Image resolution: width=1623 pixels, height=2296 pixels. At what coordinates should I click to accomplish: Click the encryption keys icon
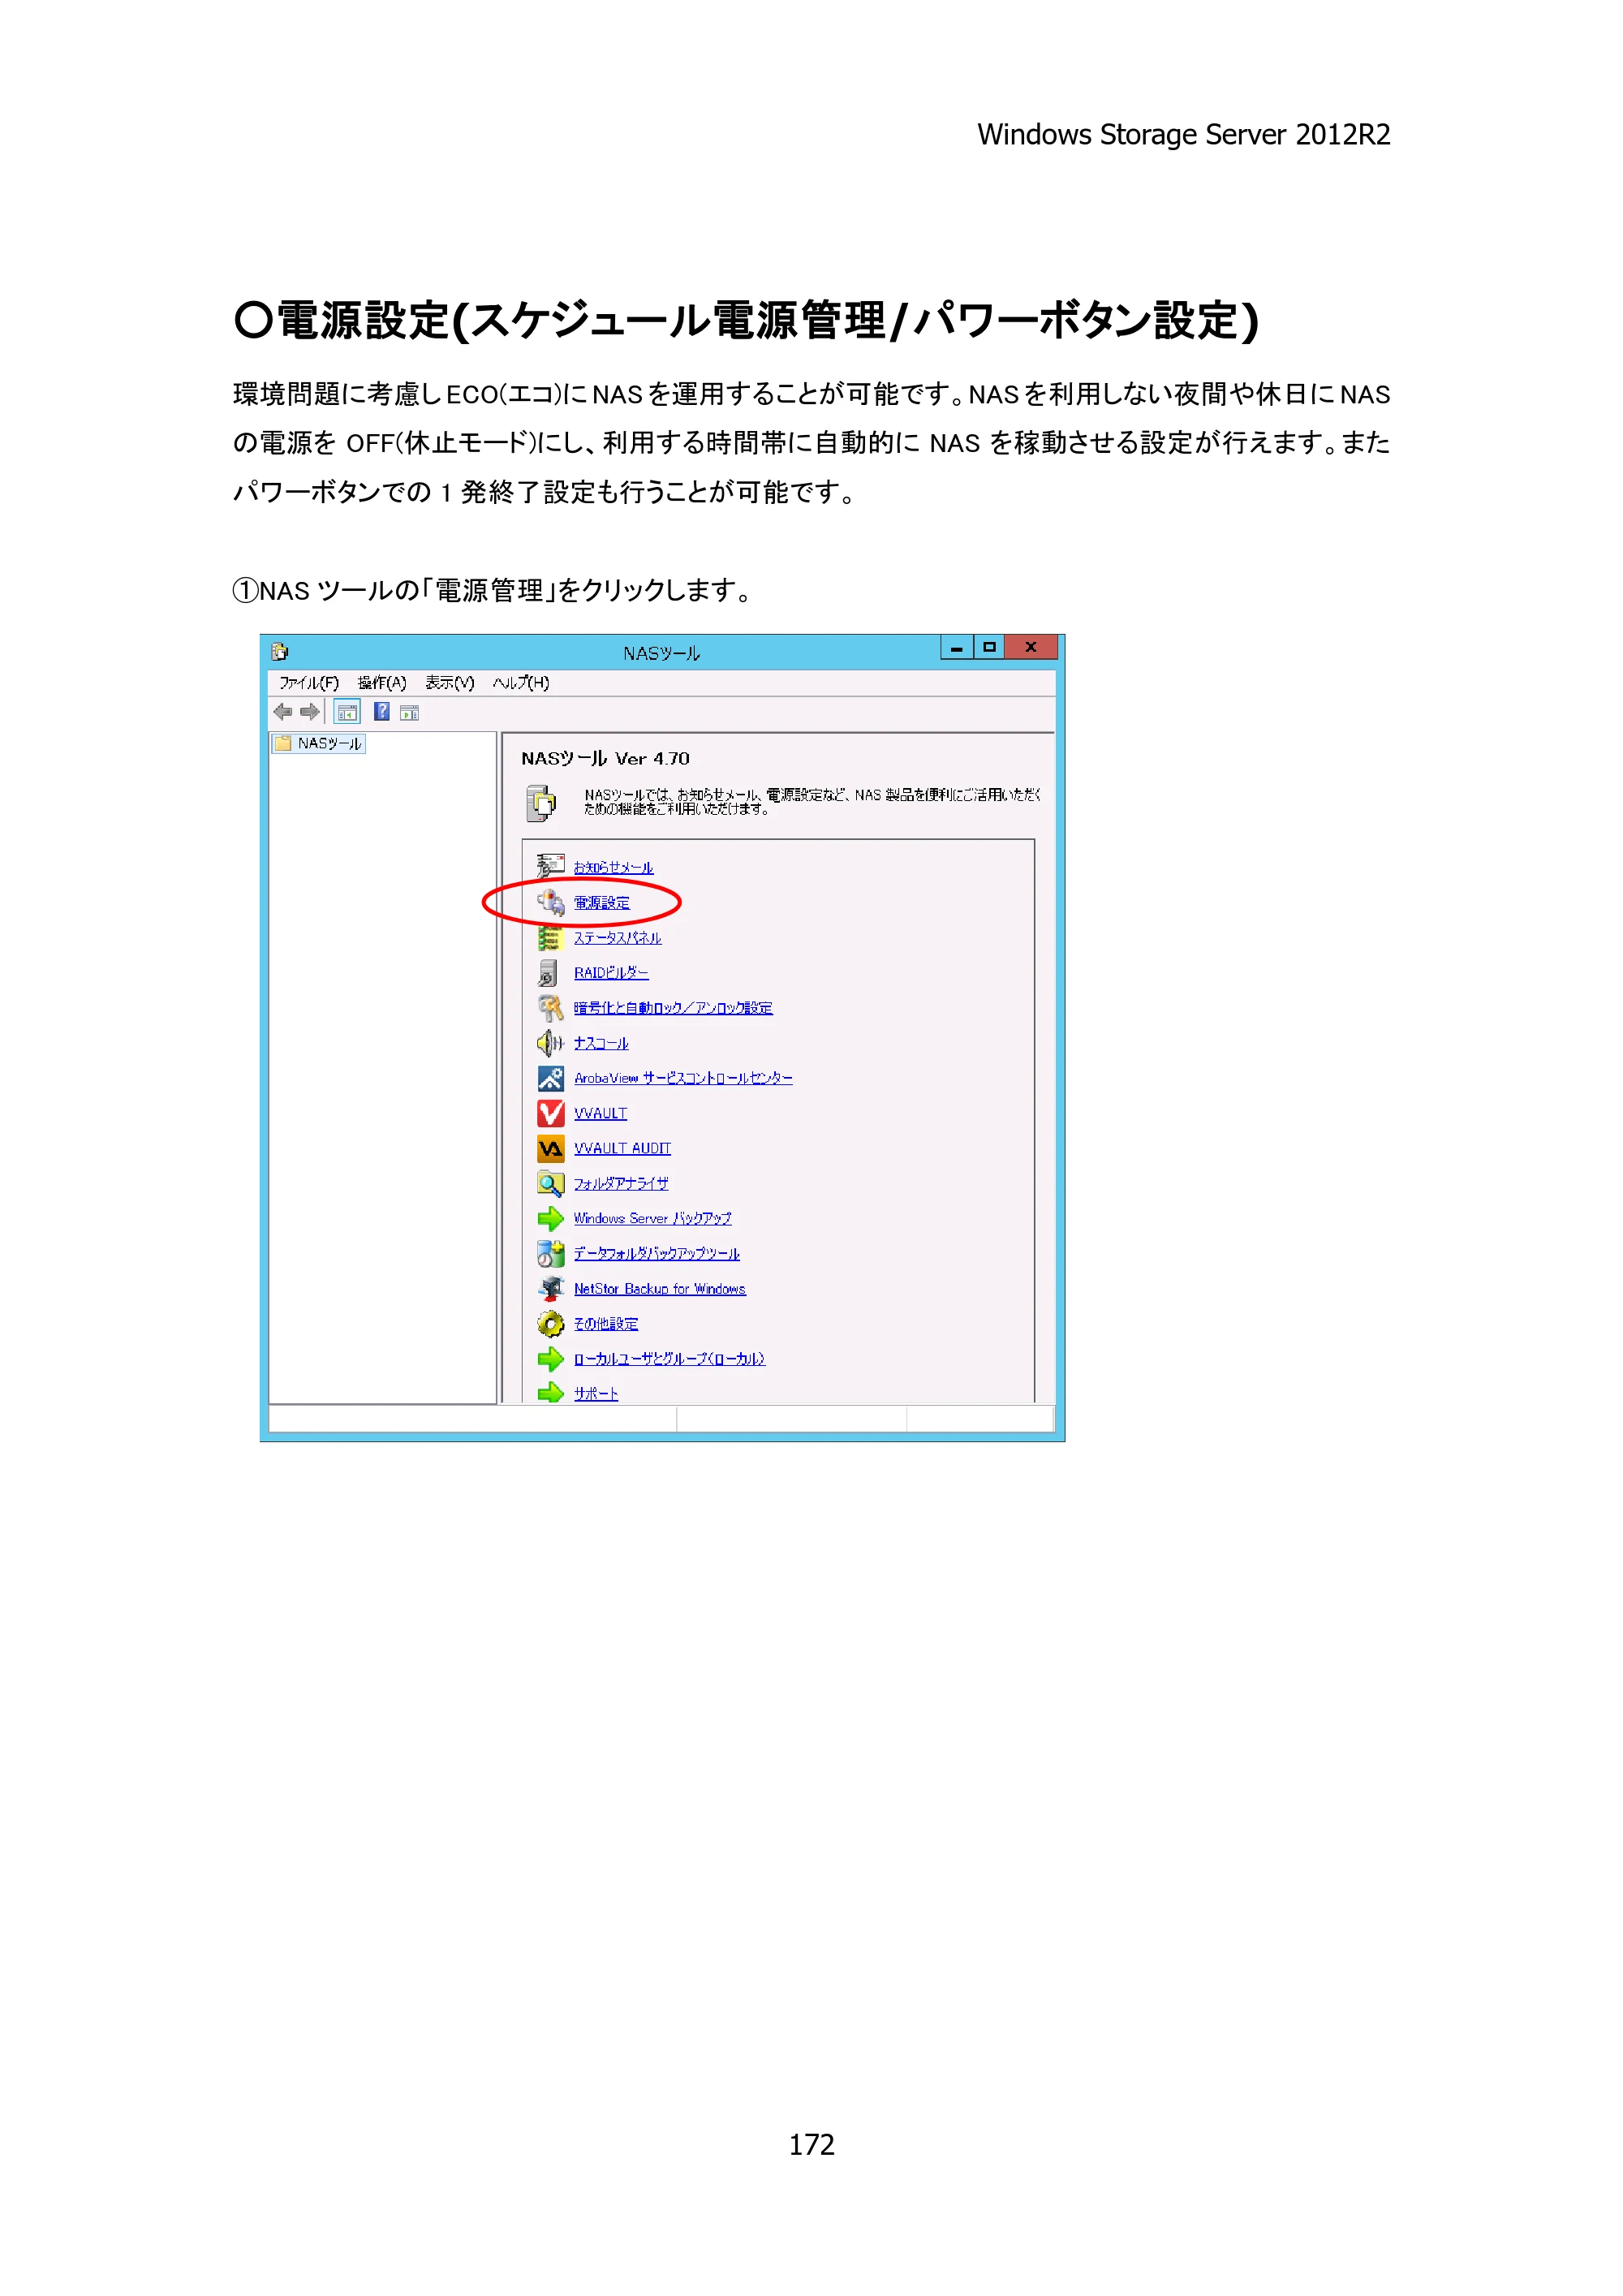550,1007
